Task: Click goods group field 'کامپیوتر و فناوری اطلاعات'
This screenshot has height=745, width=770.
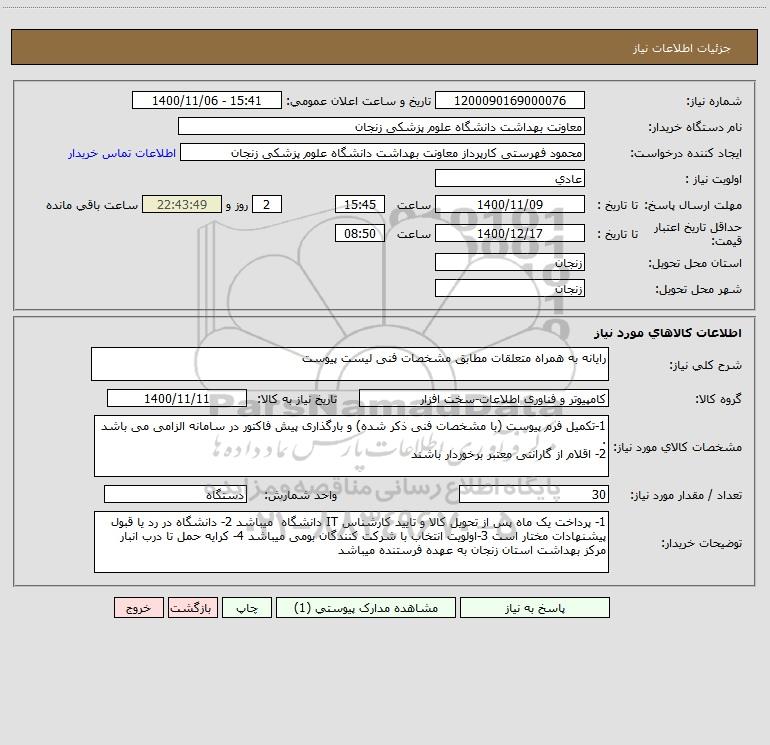Action: [484, 398]
